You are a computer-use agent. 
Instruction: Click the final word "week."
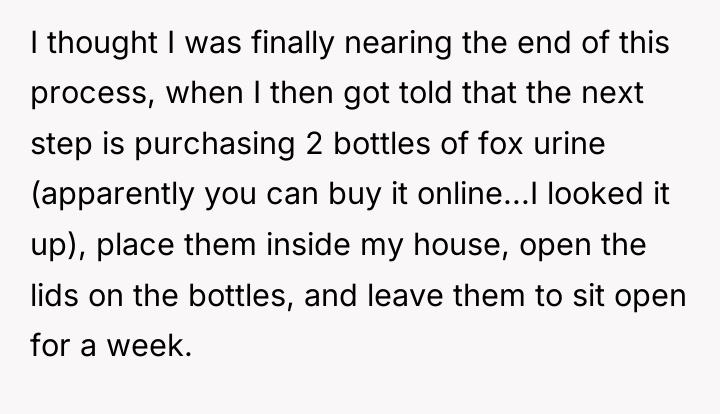coord(149,346)
